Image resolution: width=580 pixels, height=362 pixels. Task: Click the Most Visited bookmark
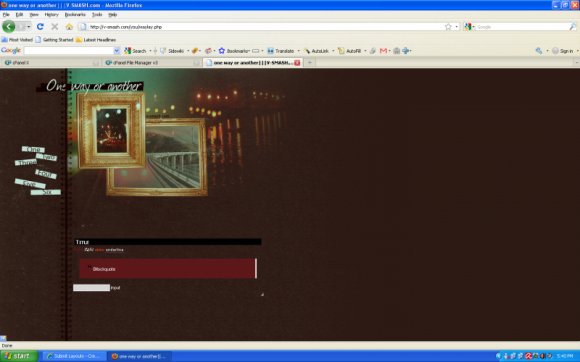(17, 40)
